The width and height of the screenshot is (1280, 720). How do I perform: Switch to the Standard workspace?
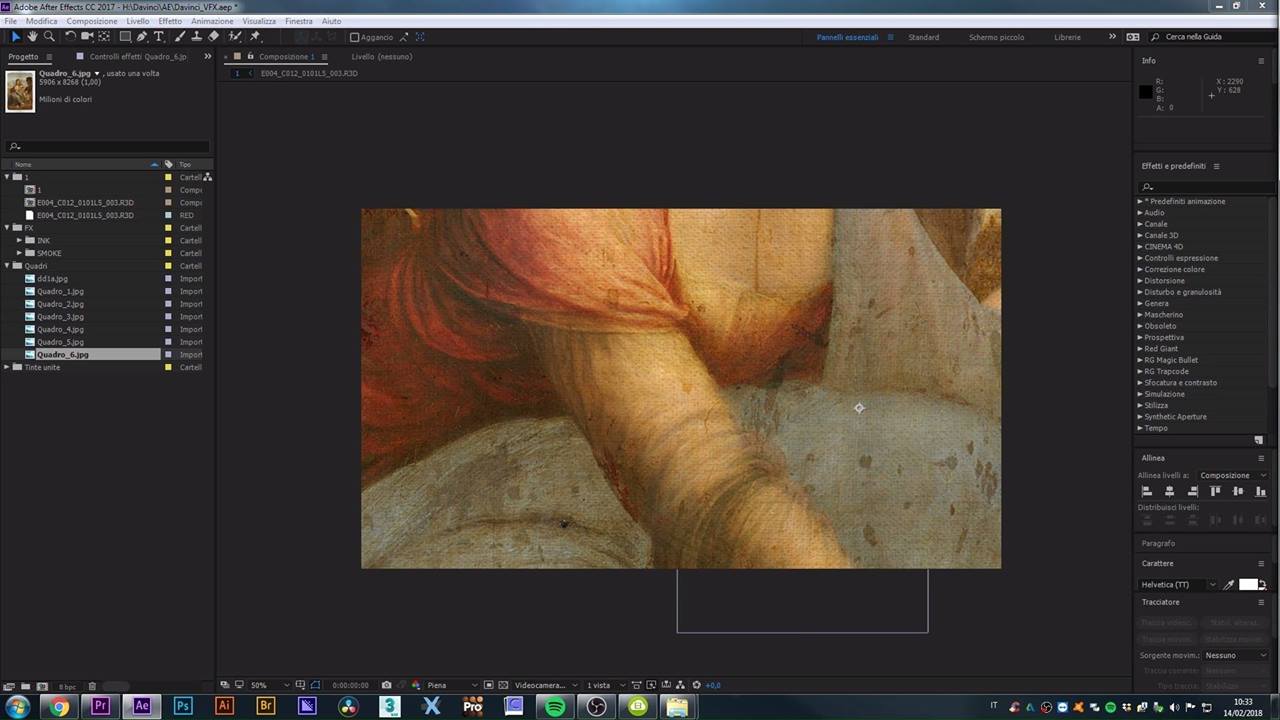[924, 37]
